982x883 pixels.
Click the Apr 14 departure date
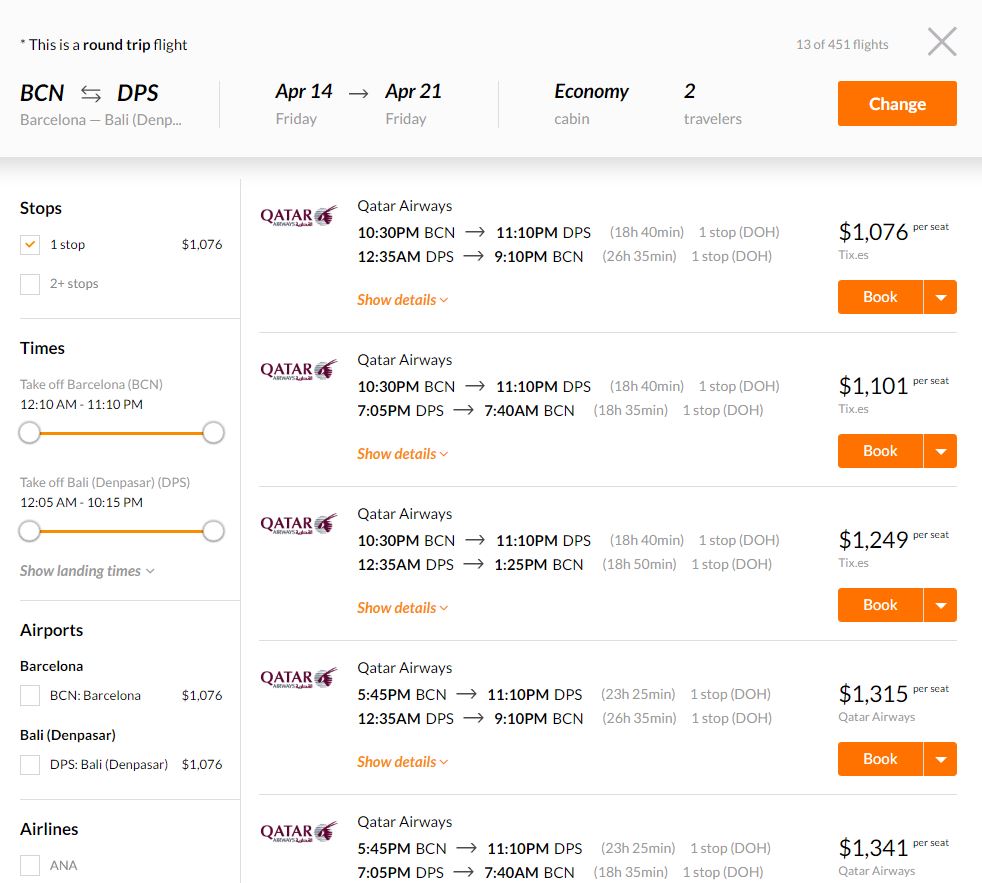(x=304, y=91)
